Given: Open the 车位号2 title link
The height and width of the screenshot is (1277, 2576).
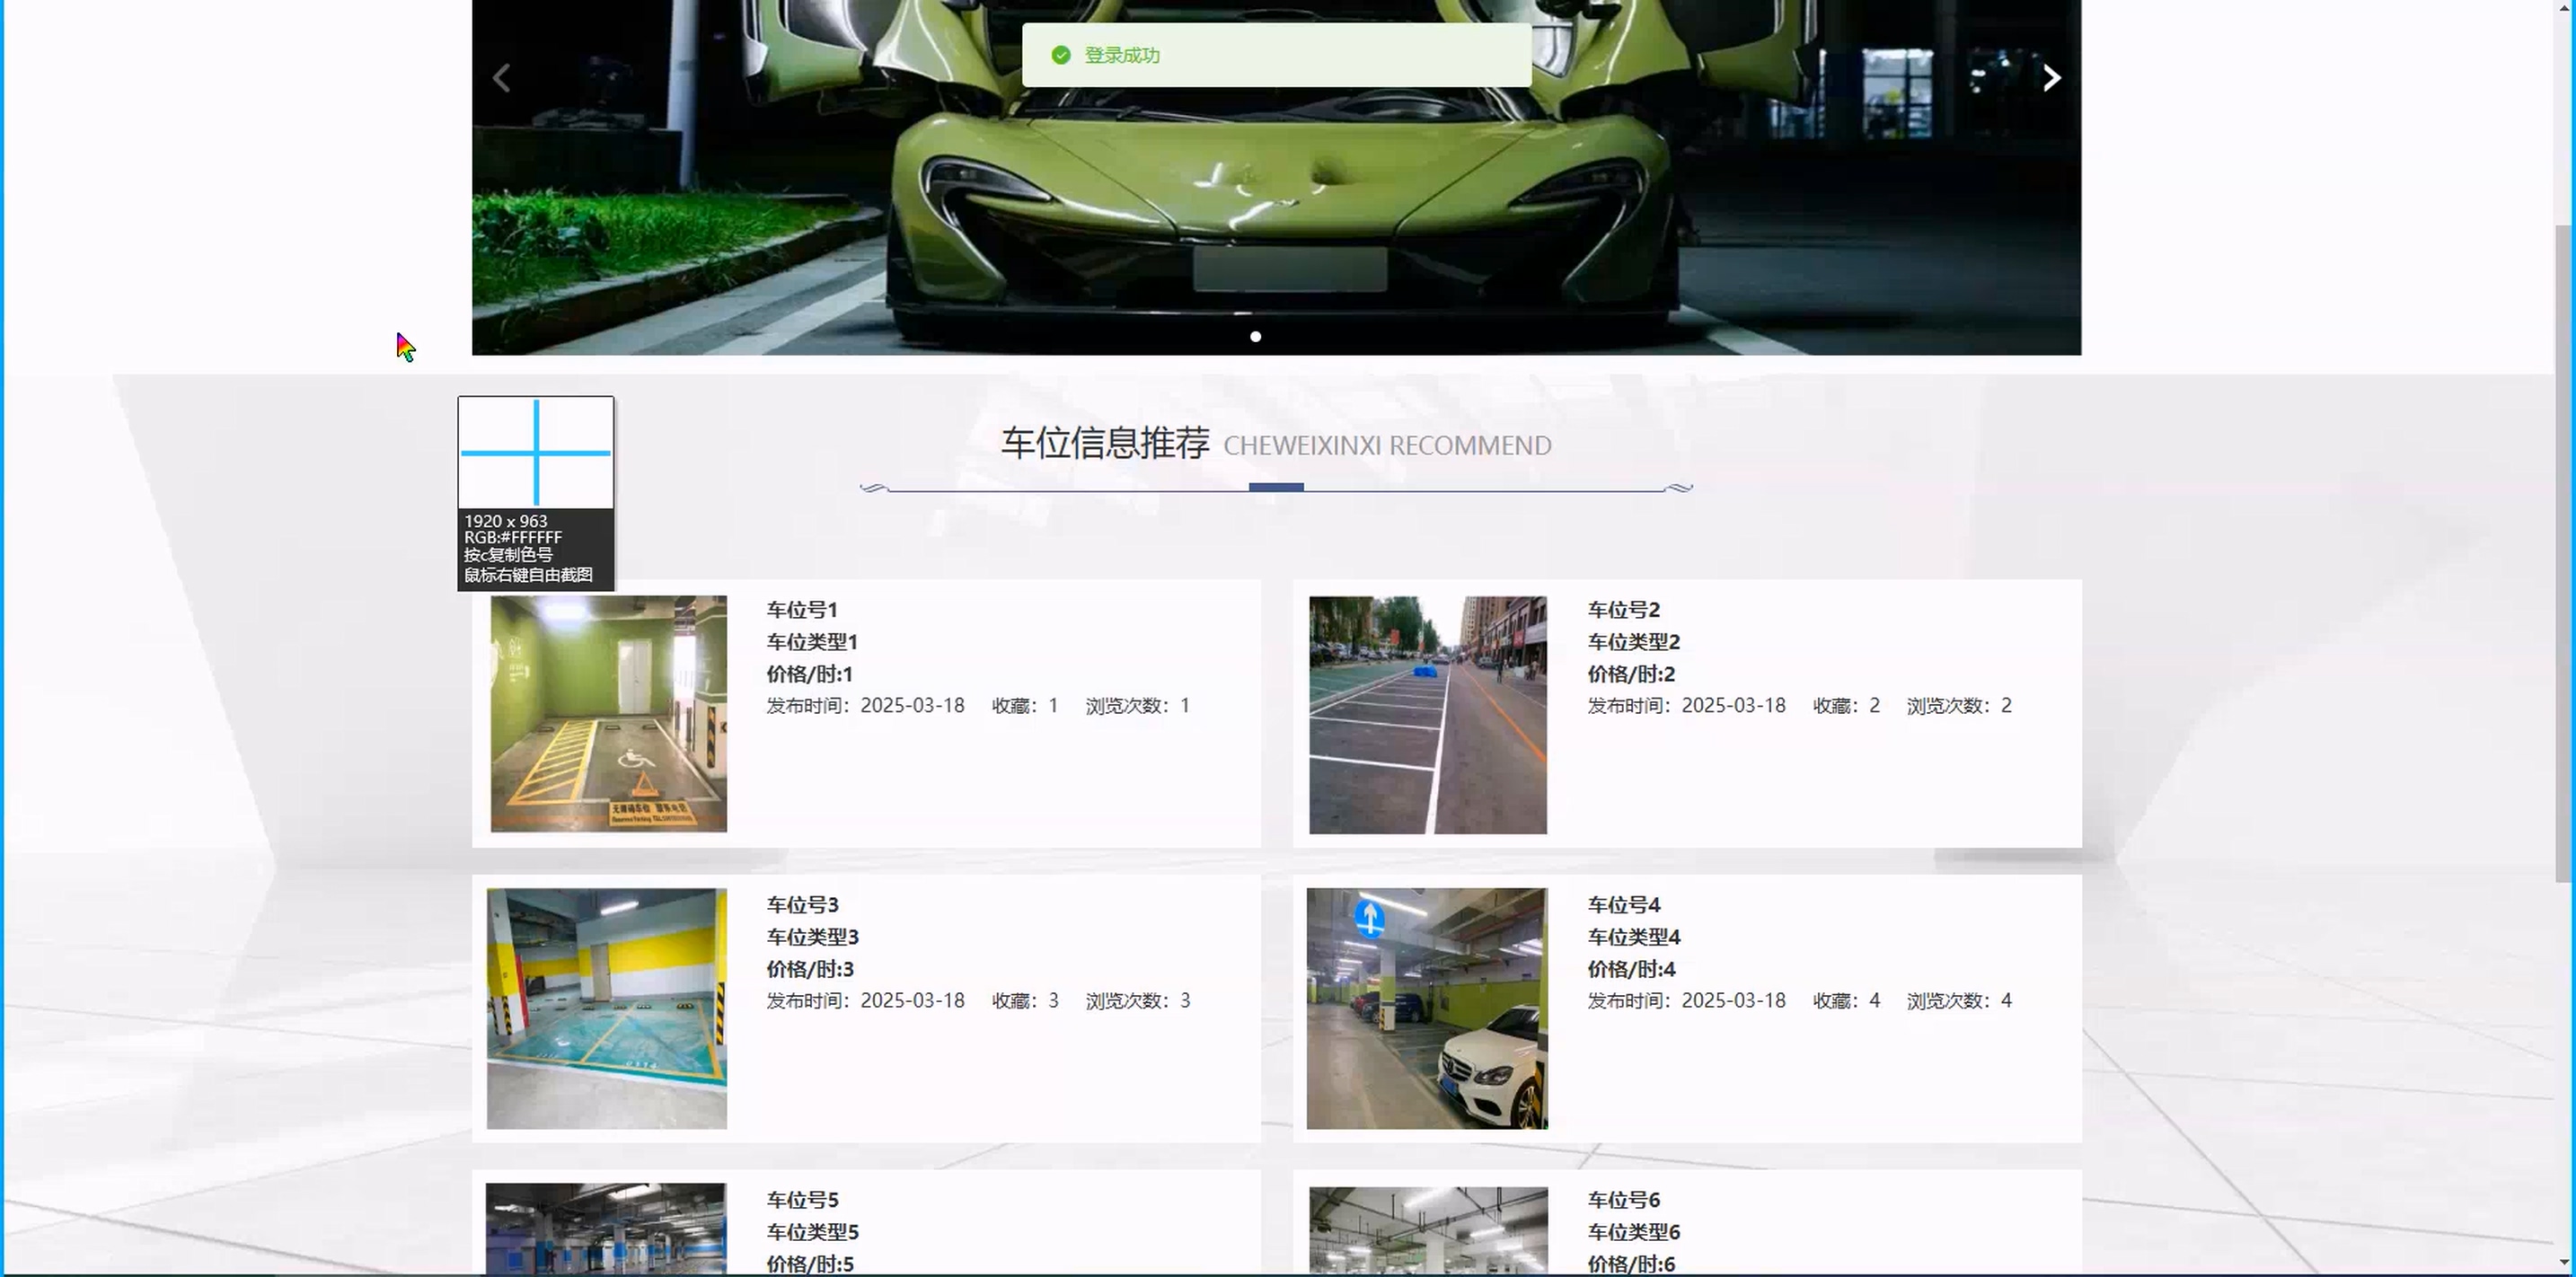Looking at the screenshot, I should coord(1623,610).
